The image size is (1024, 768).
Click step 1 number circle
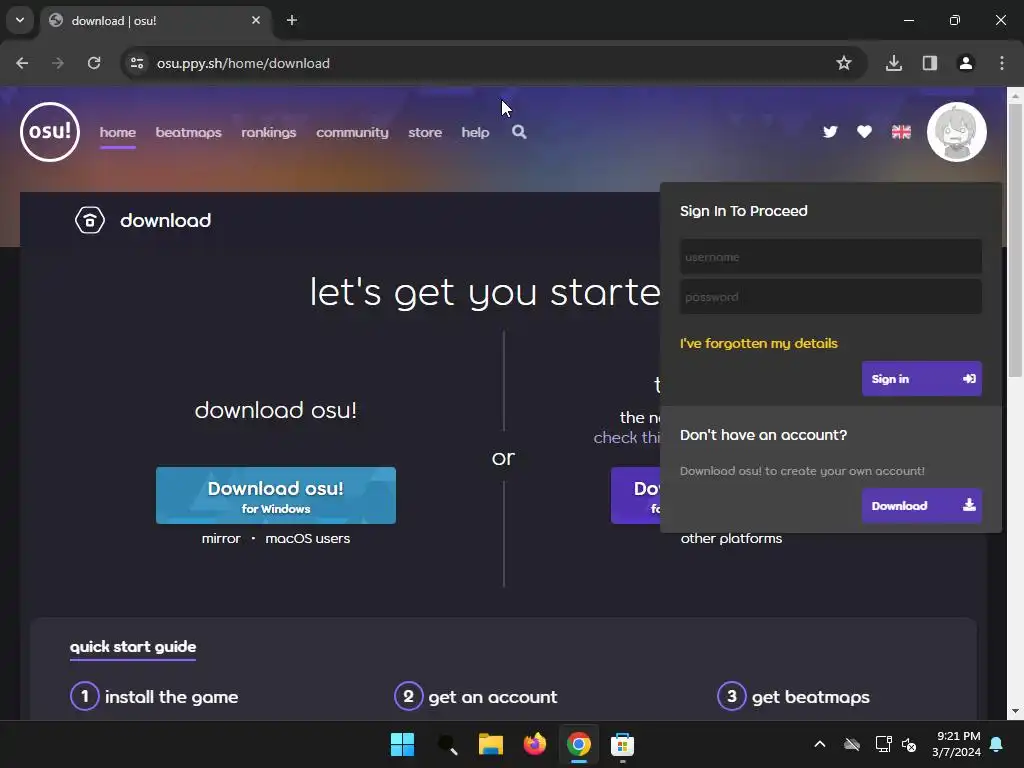[85, 696]
